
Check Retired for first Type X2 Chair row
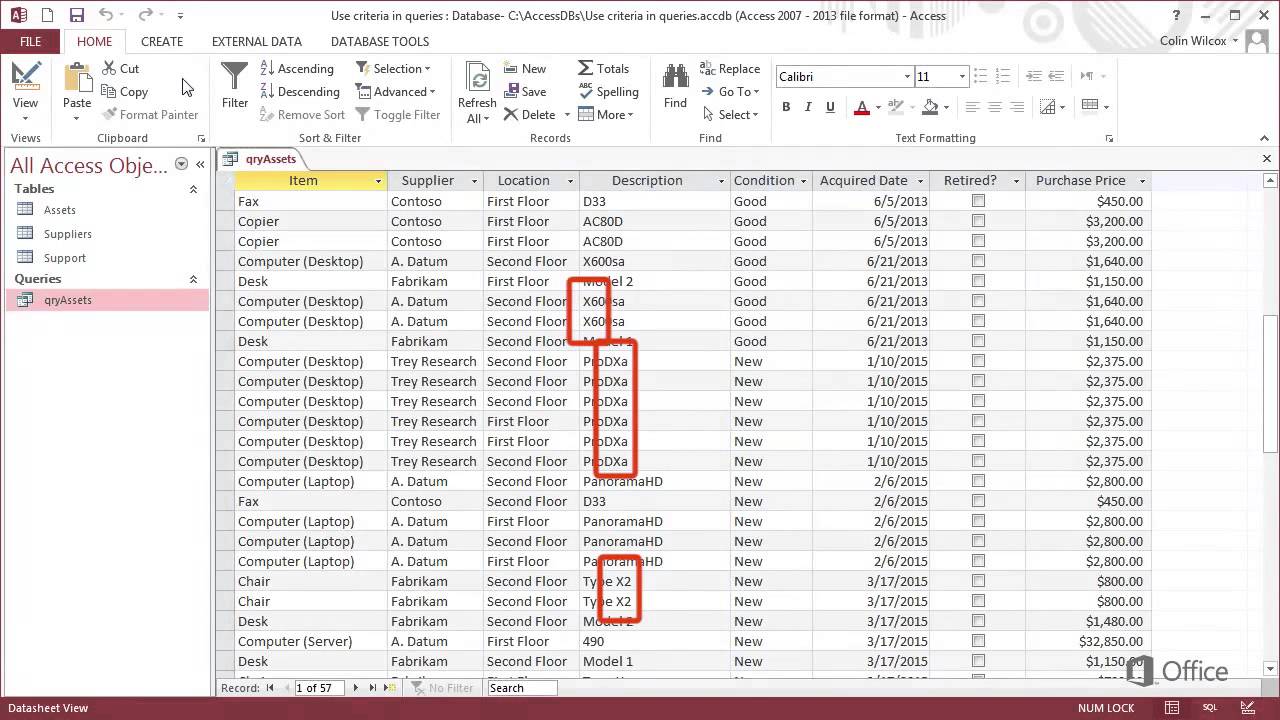(x=978, y=581)
